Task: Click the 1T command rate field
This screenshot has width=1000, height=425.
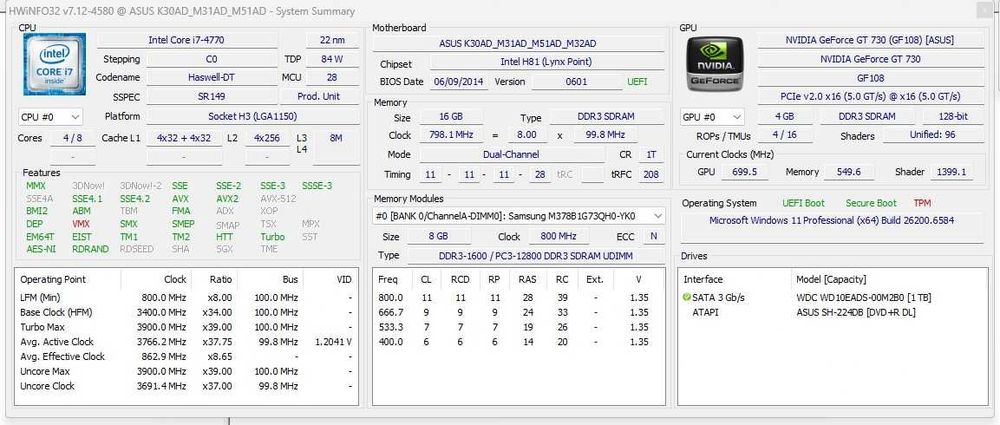Action: coord(651,154)
